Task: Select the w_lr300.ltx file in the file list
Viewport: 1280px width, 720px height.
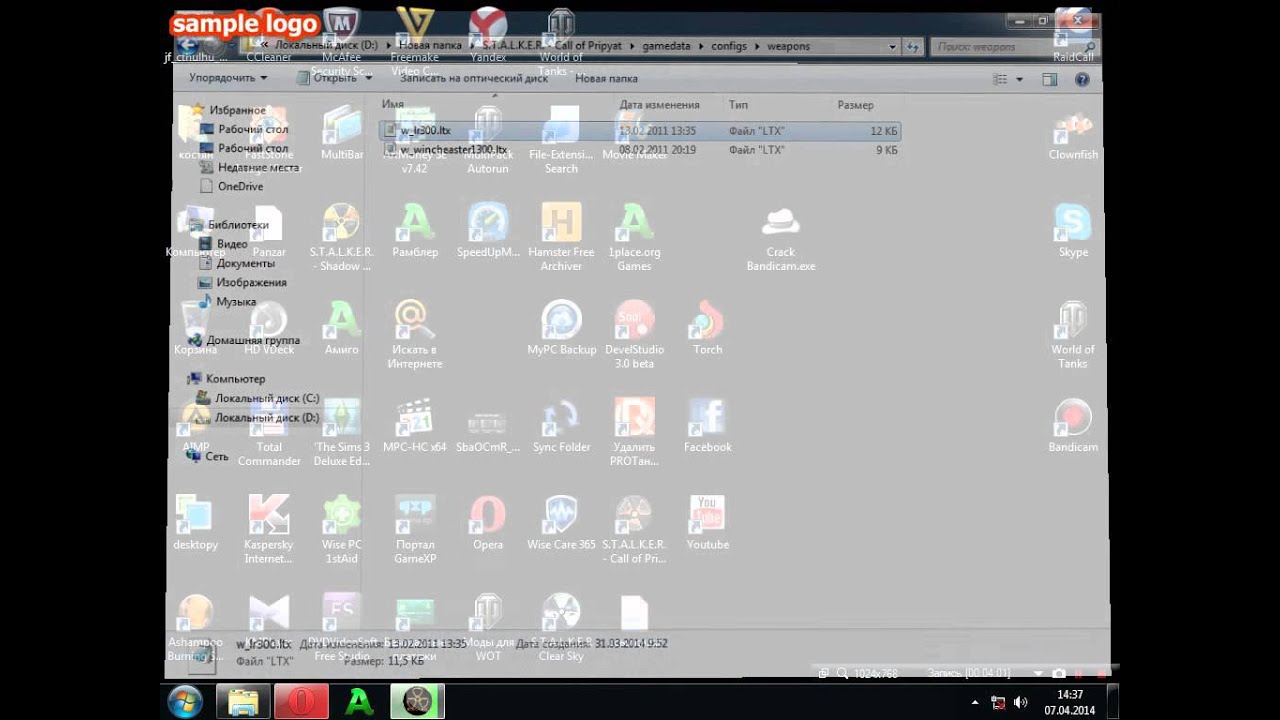Action: pos(640,131)
